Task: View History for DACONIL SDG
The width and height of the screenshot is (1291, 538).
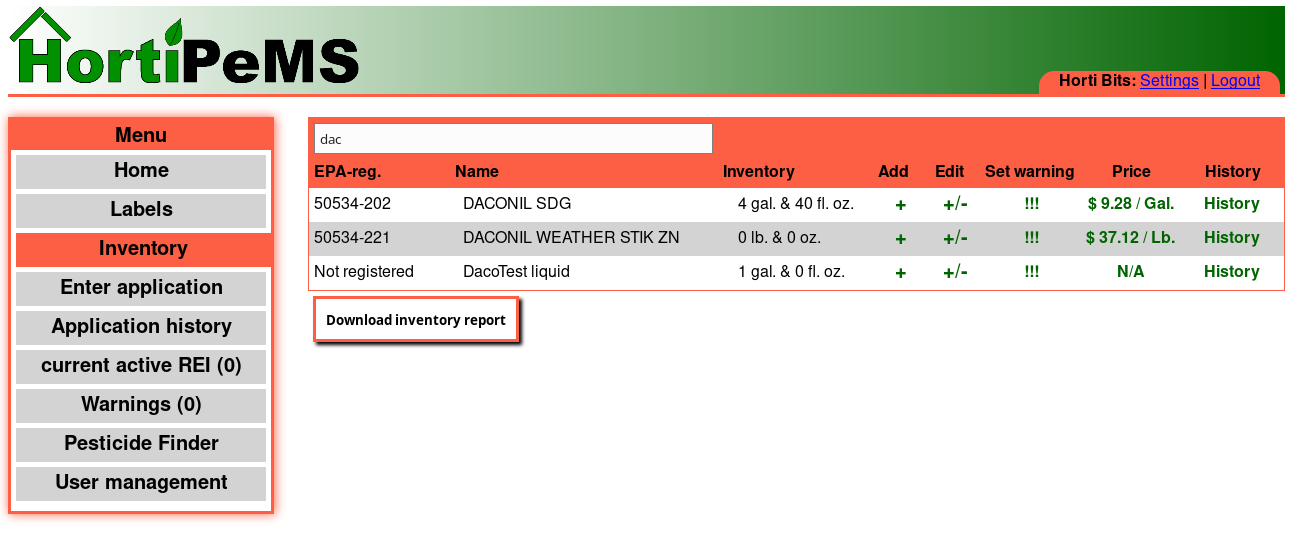Action: (1231, 204)
